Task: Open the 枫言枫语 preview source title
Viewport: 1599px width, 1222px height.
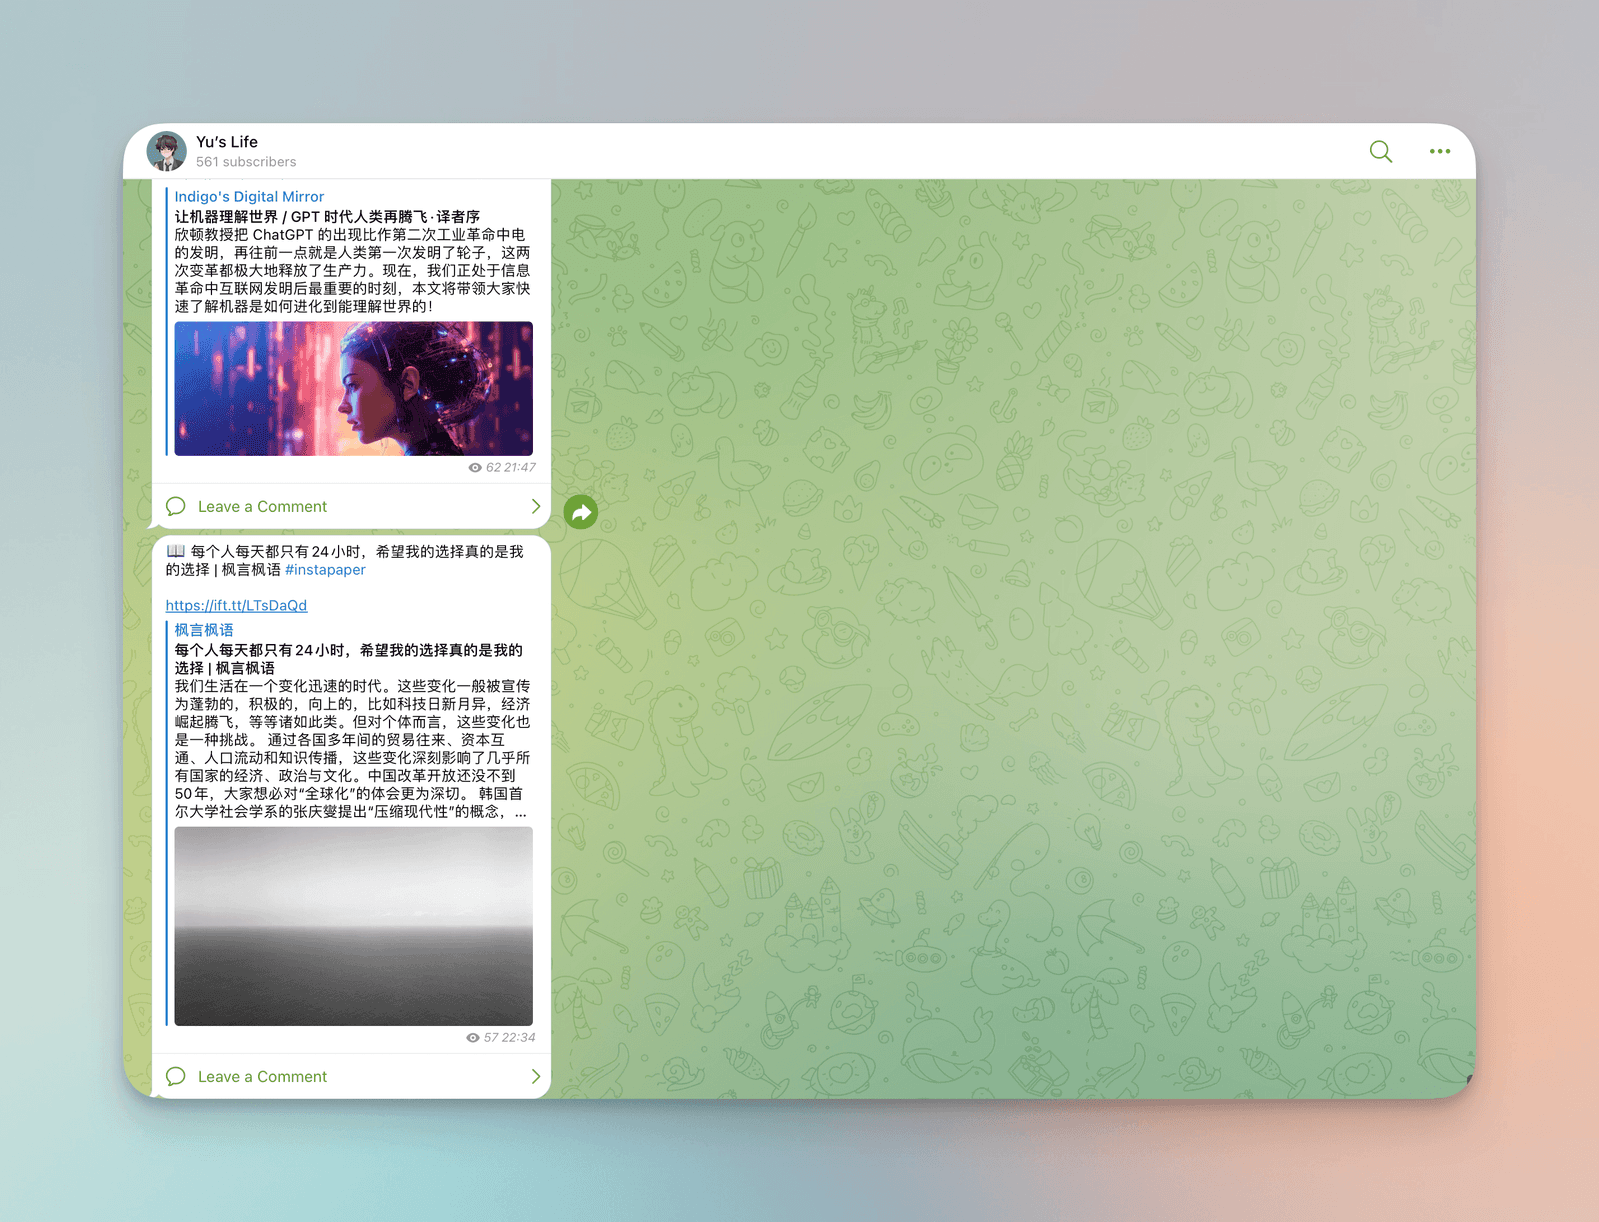Action: 204,629
